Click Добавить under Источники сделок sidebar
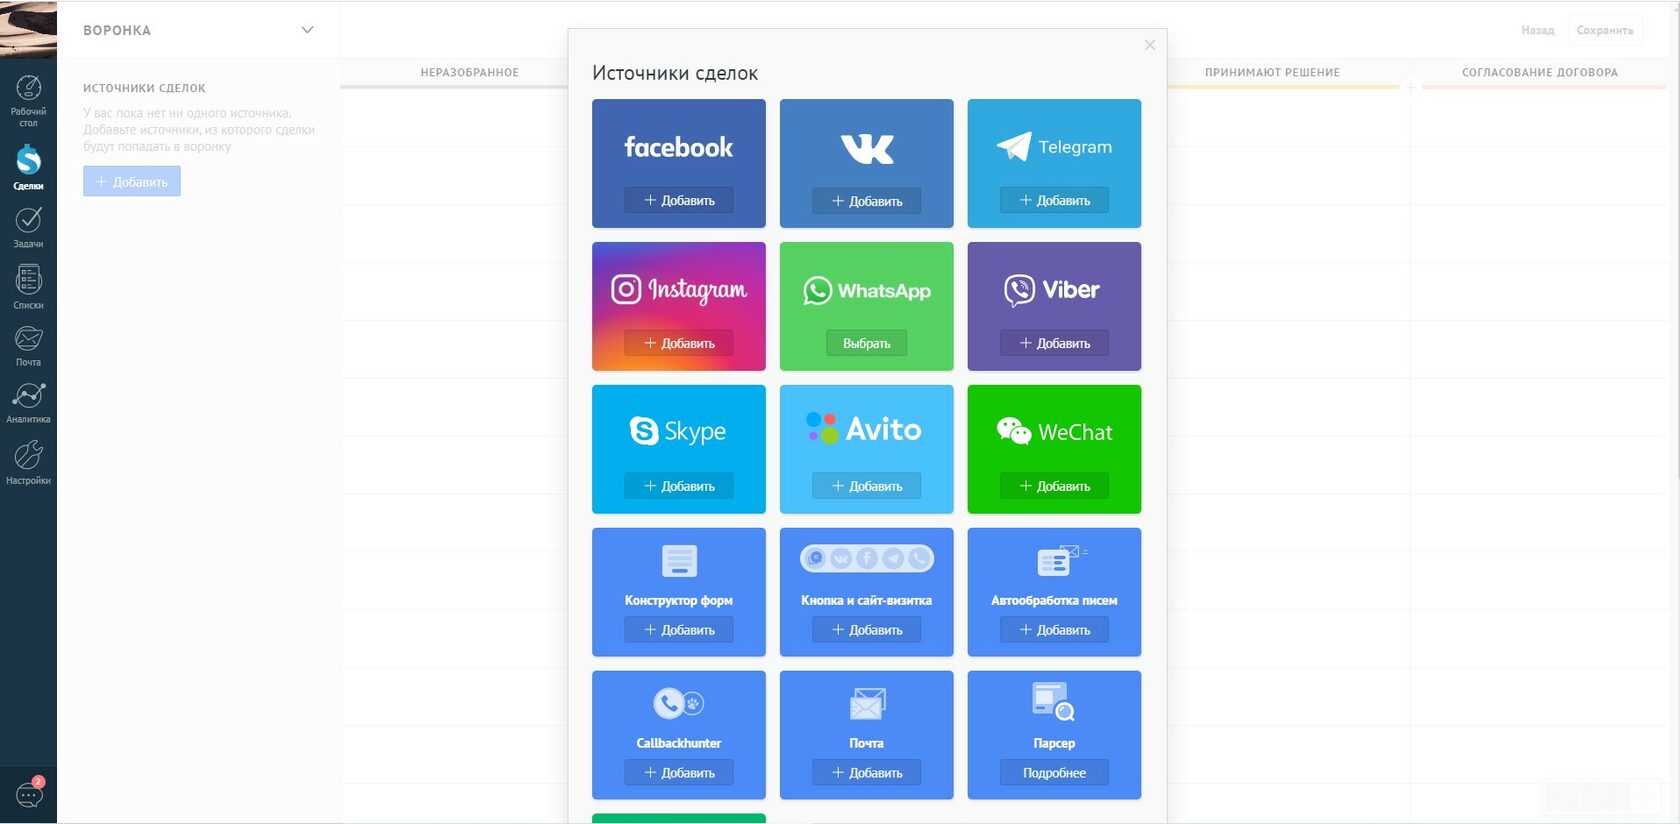 [132, 182]
